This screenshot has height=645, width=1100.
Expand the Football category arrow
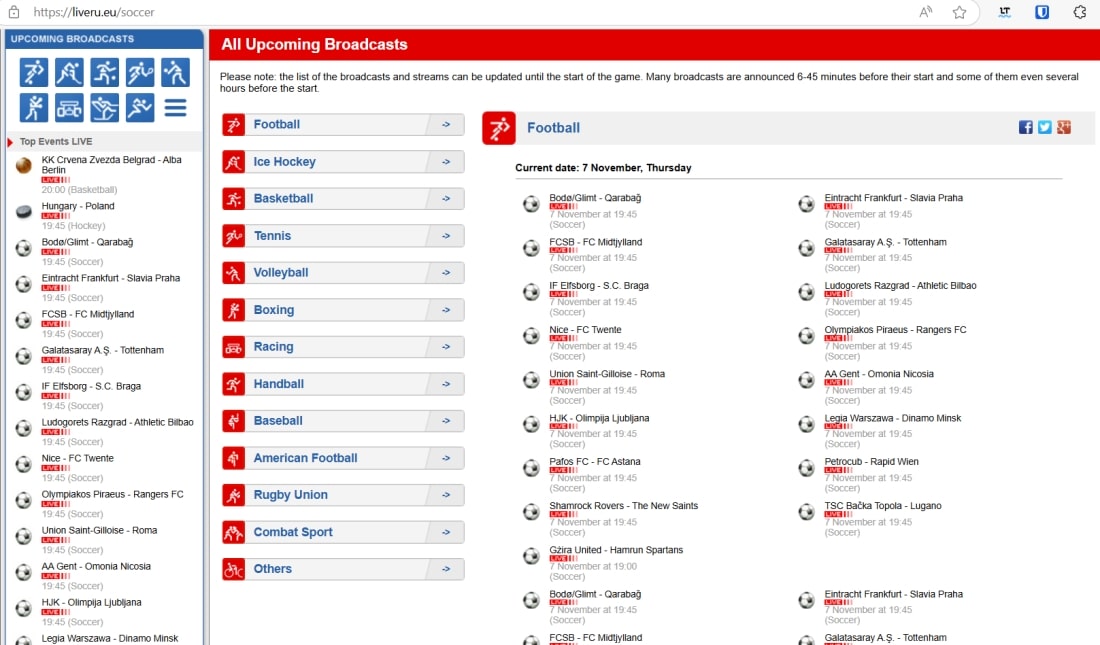[x=446, y=125]
